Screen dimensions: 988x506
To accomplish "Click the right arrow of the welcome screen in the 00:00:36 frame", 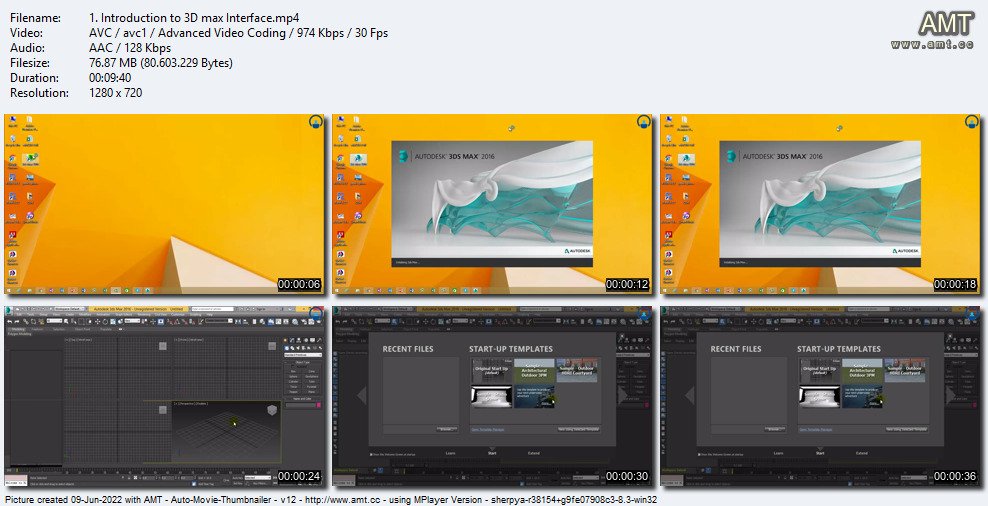I will [951, 395].
